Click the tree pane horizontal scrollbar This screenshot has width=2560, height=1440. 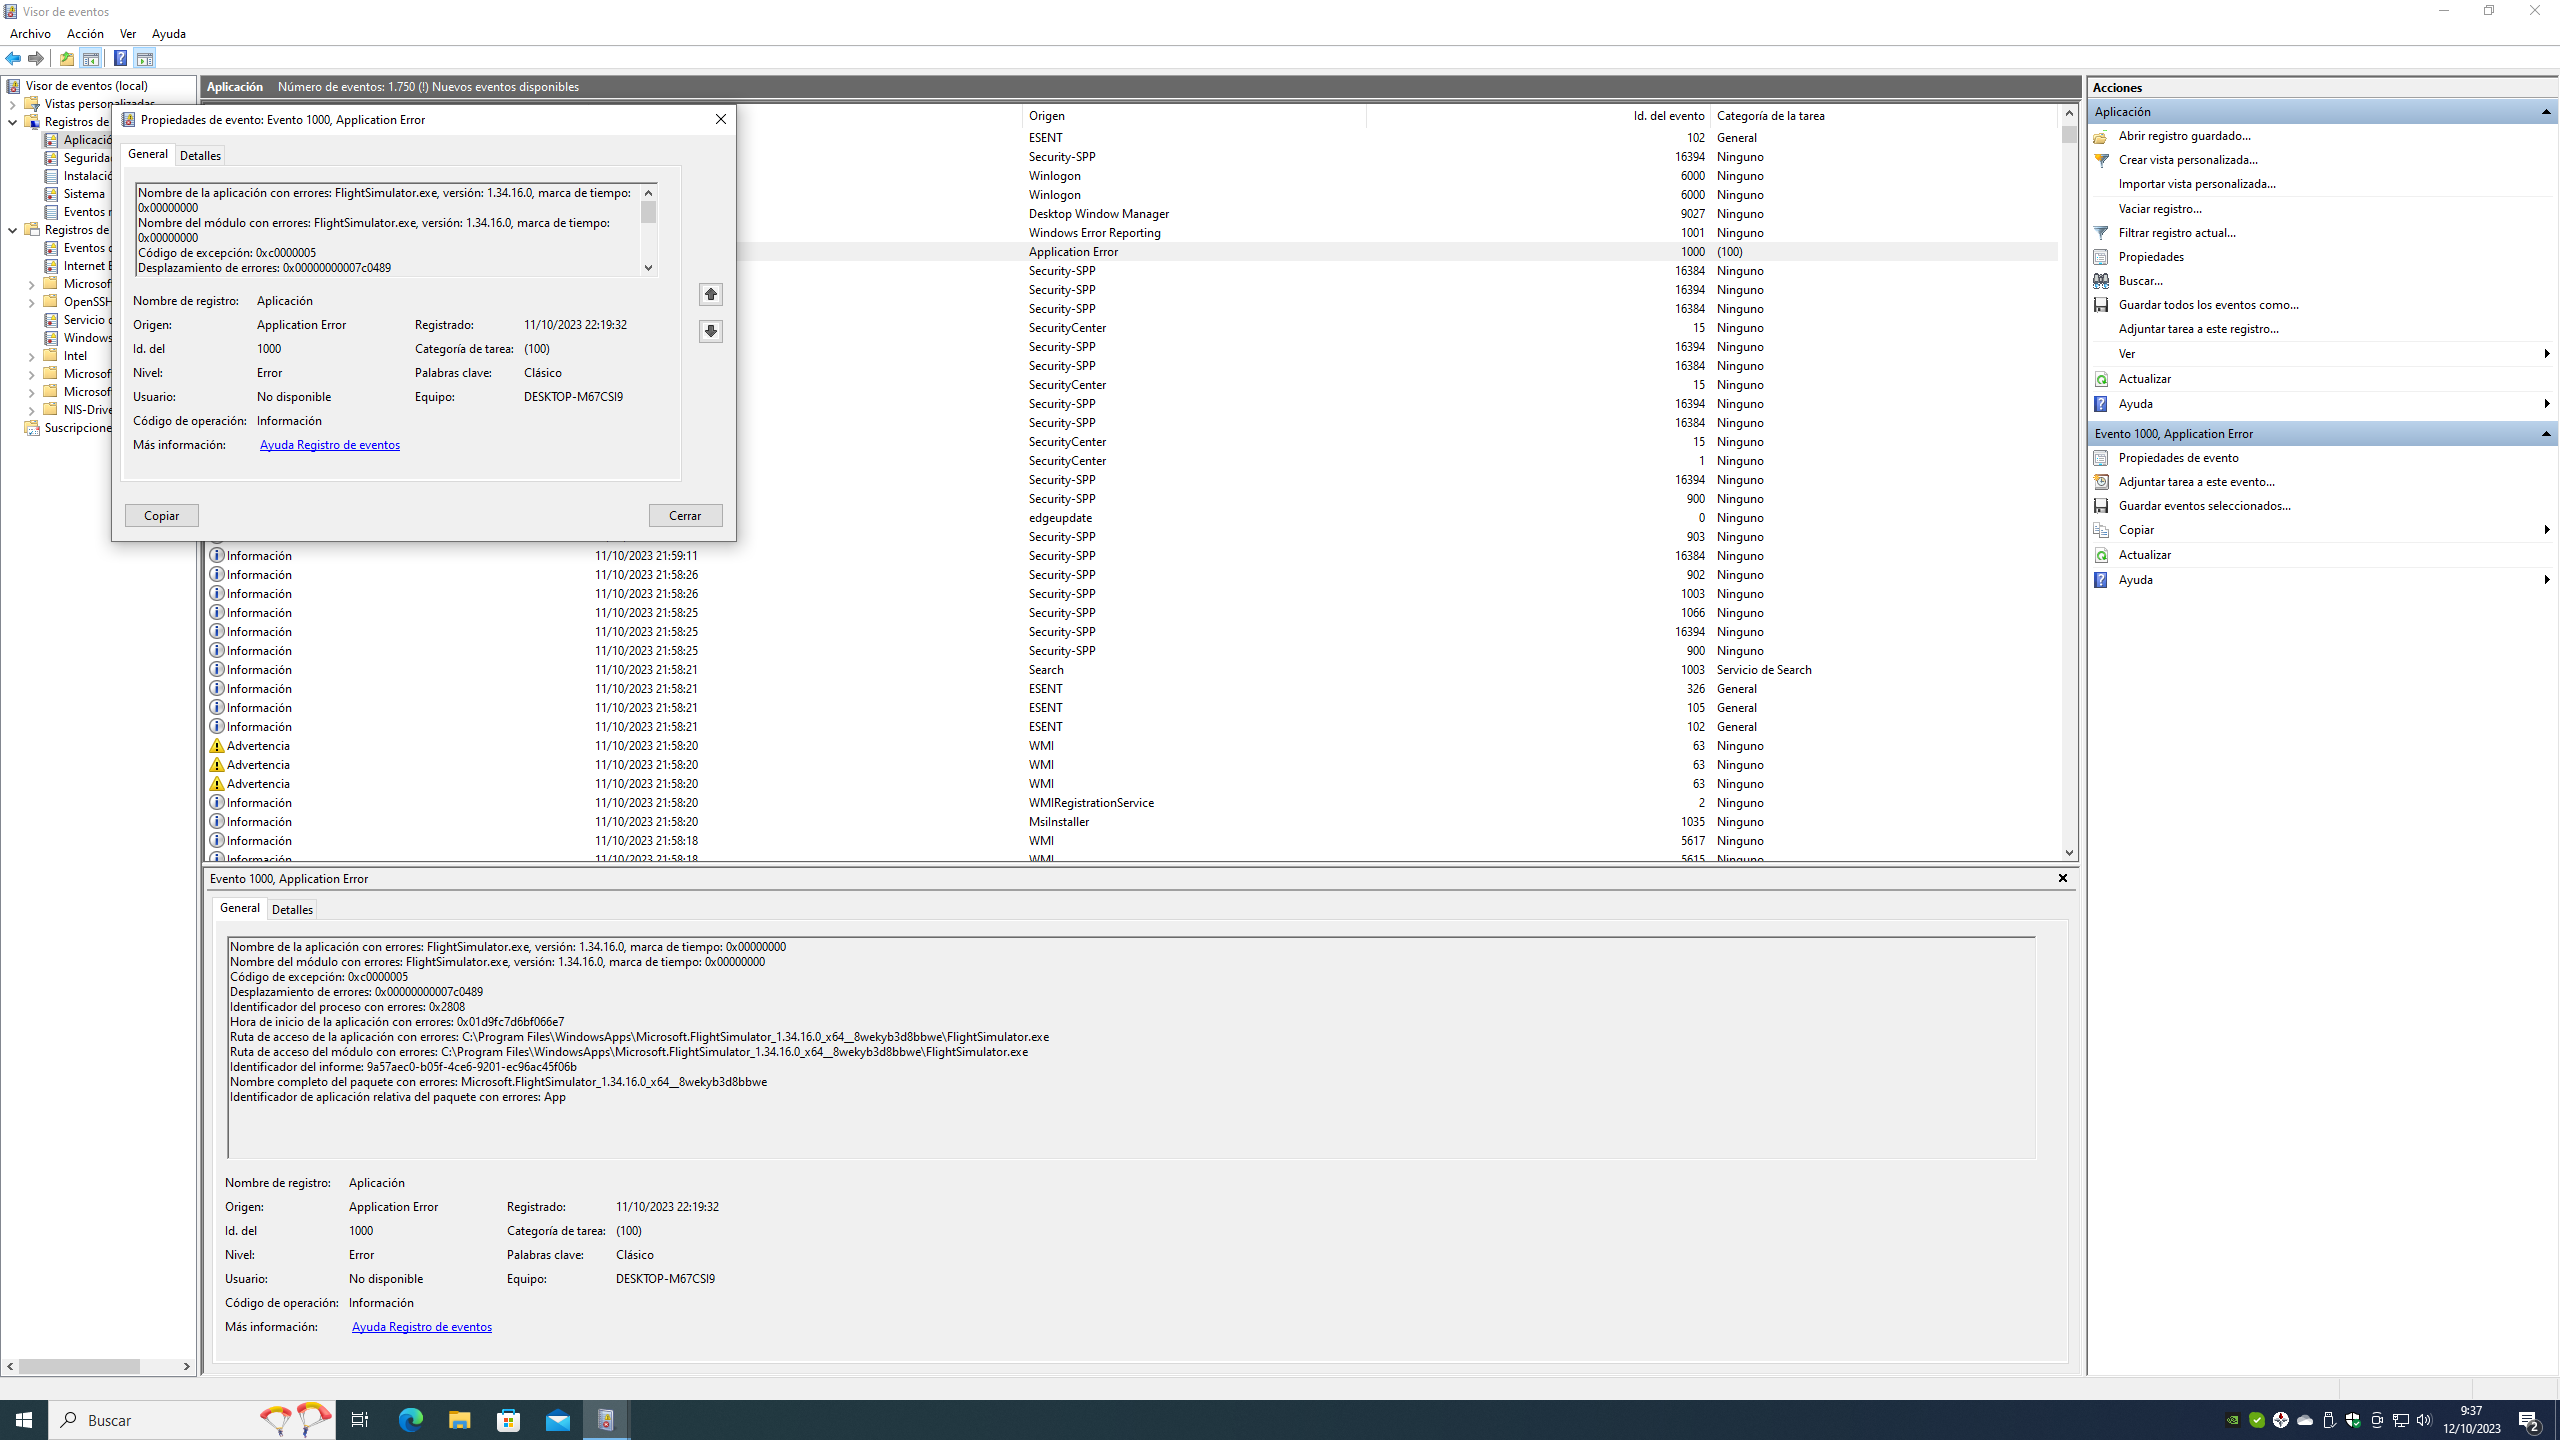(100, 1366)
